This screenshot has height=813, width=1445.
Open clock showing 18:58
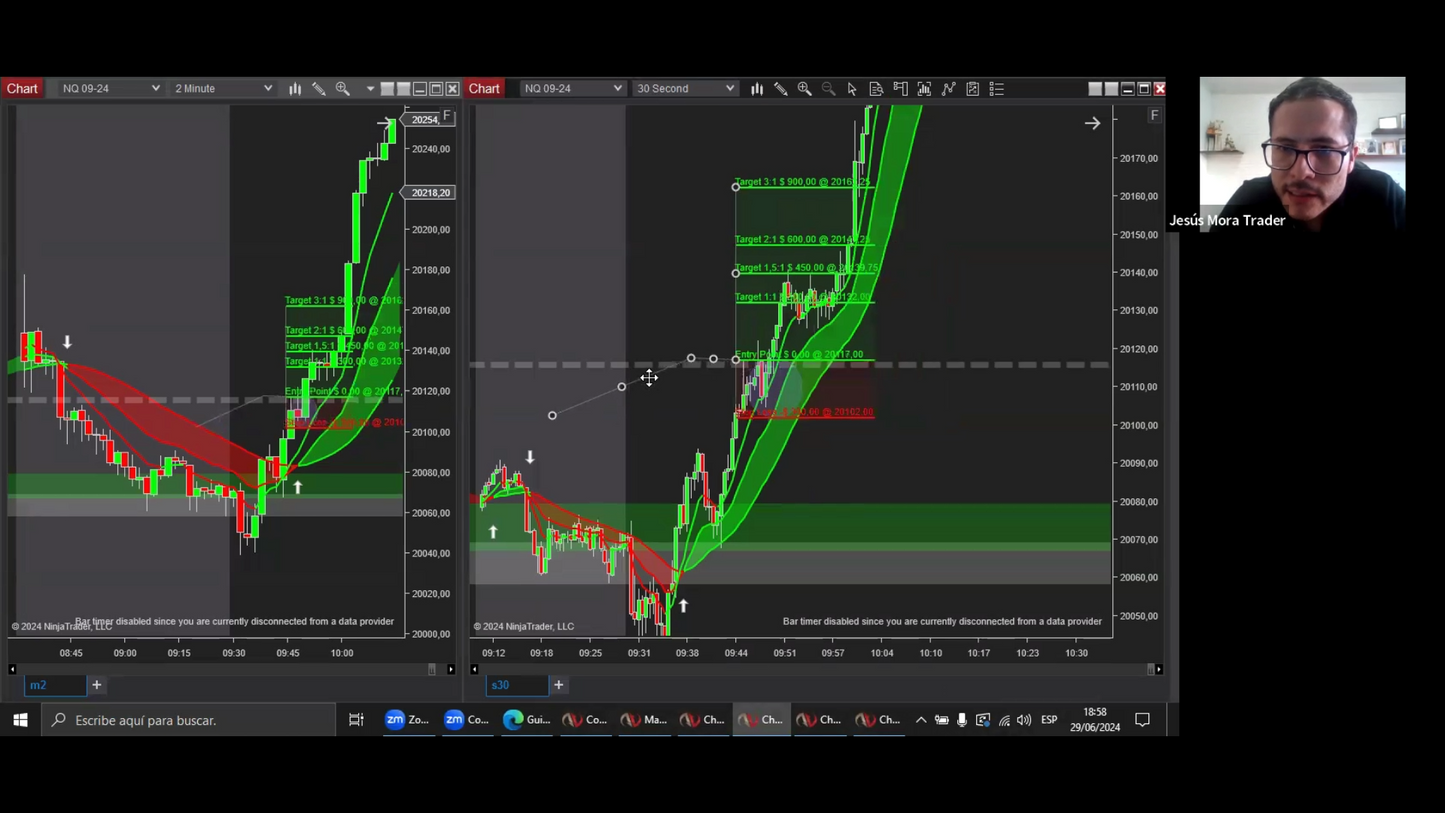tap(1094, 720)
